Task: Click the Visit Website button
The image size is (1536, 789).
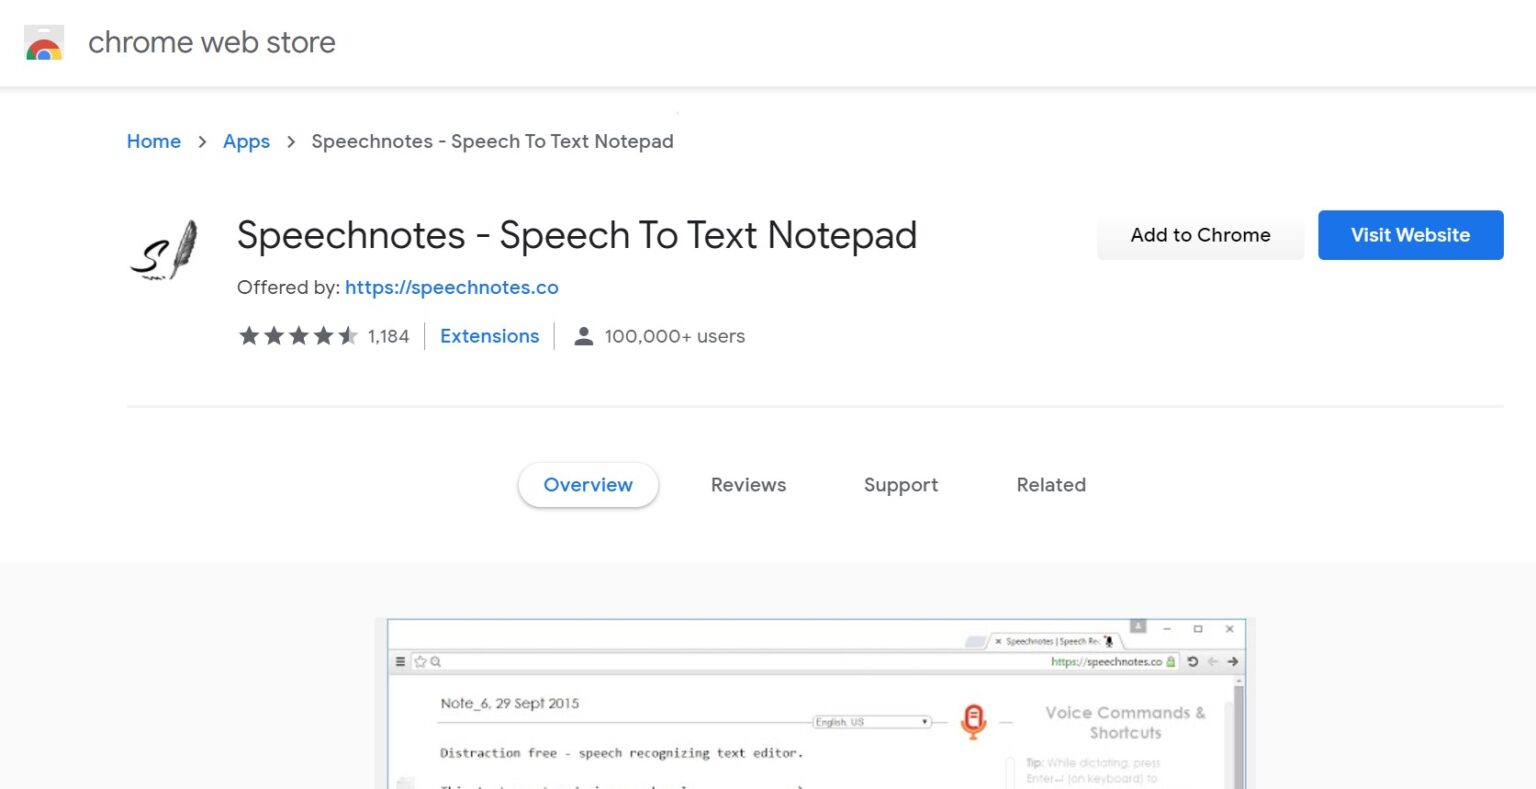Action: click(1410, 235)
